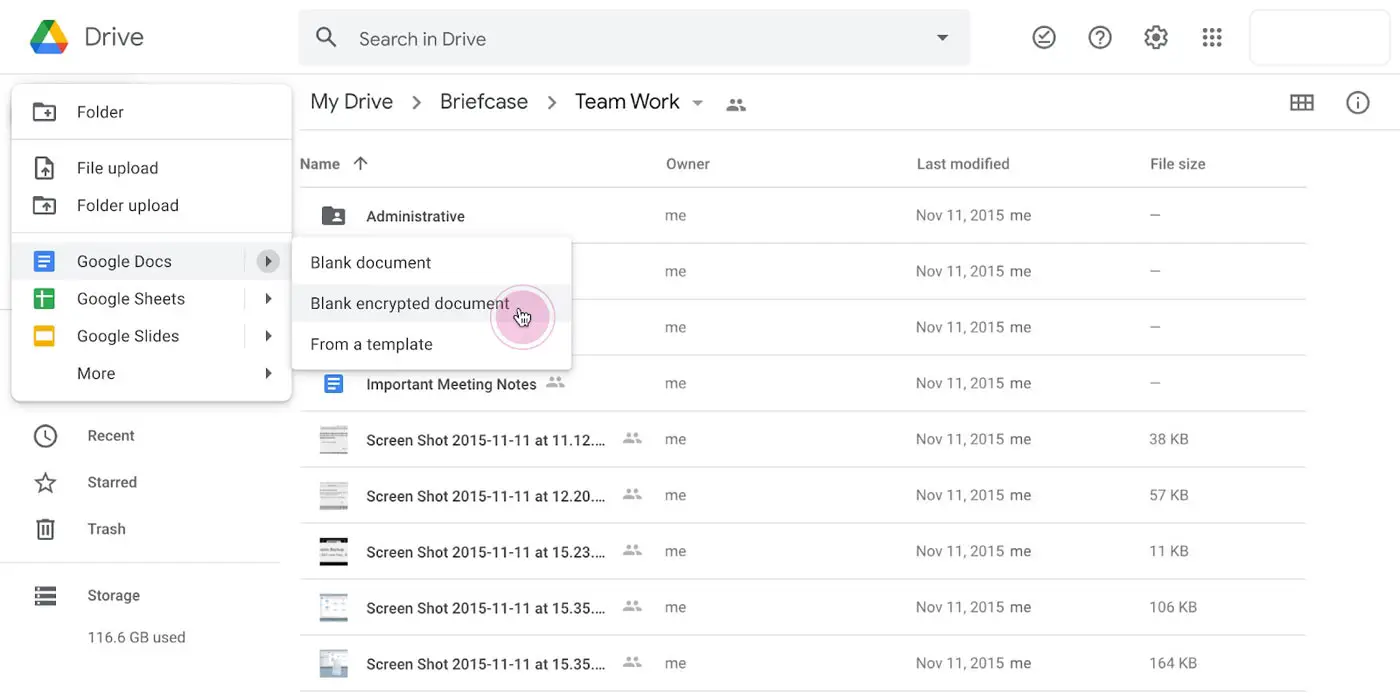Expand the Google Sheets submenu arrow
Image resolution: width=1400 pixels, height=700 pixels.
click(268, 298)
